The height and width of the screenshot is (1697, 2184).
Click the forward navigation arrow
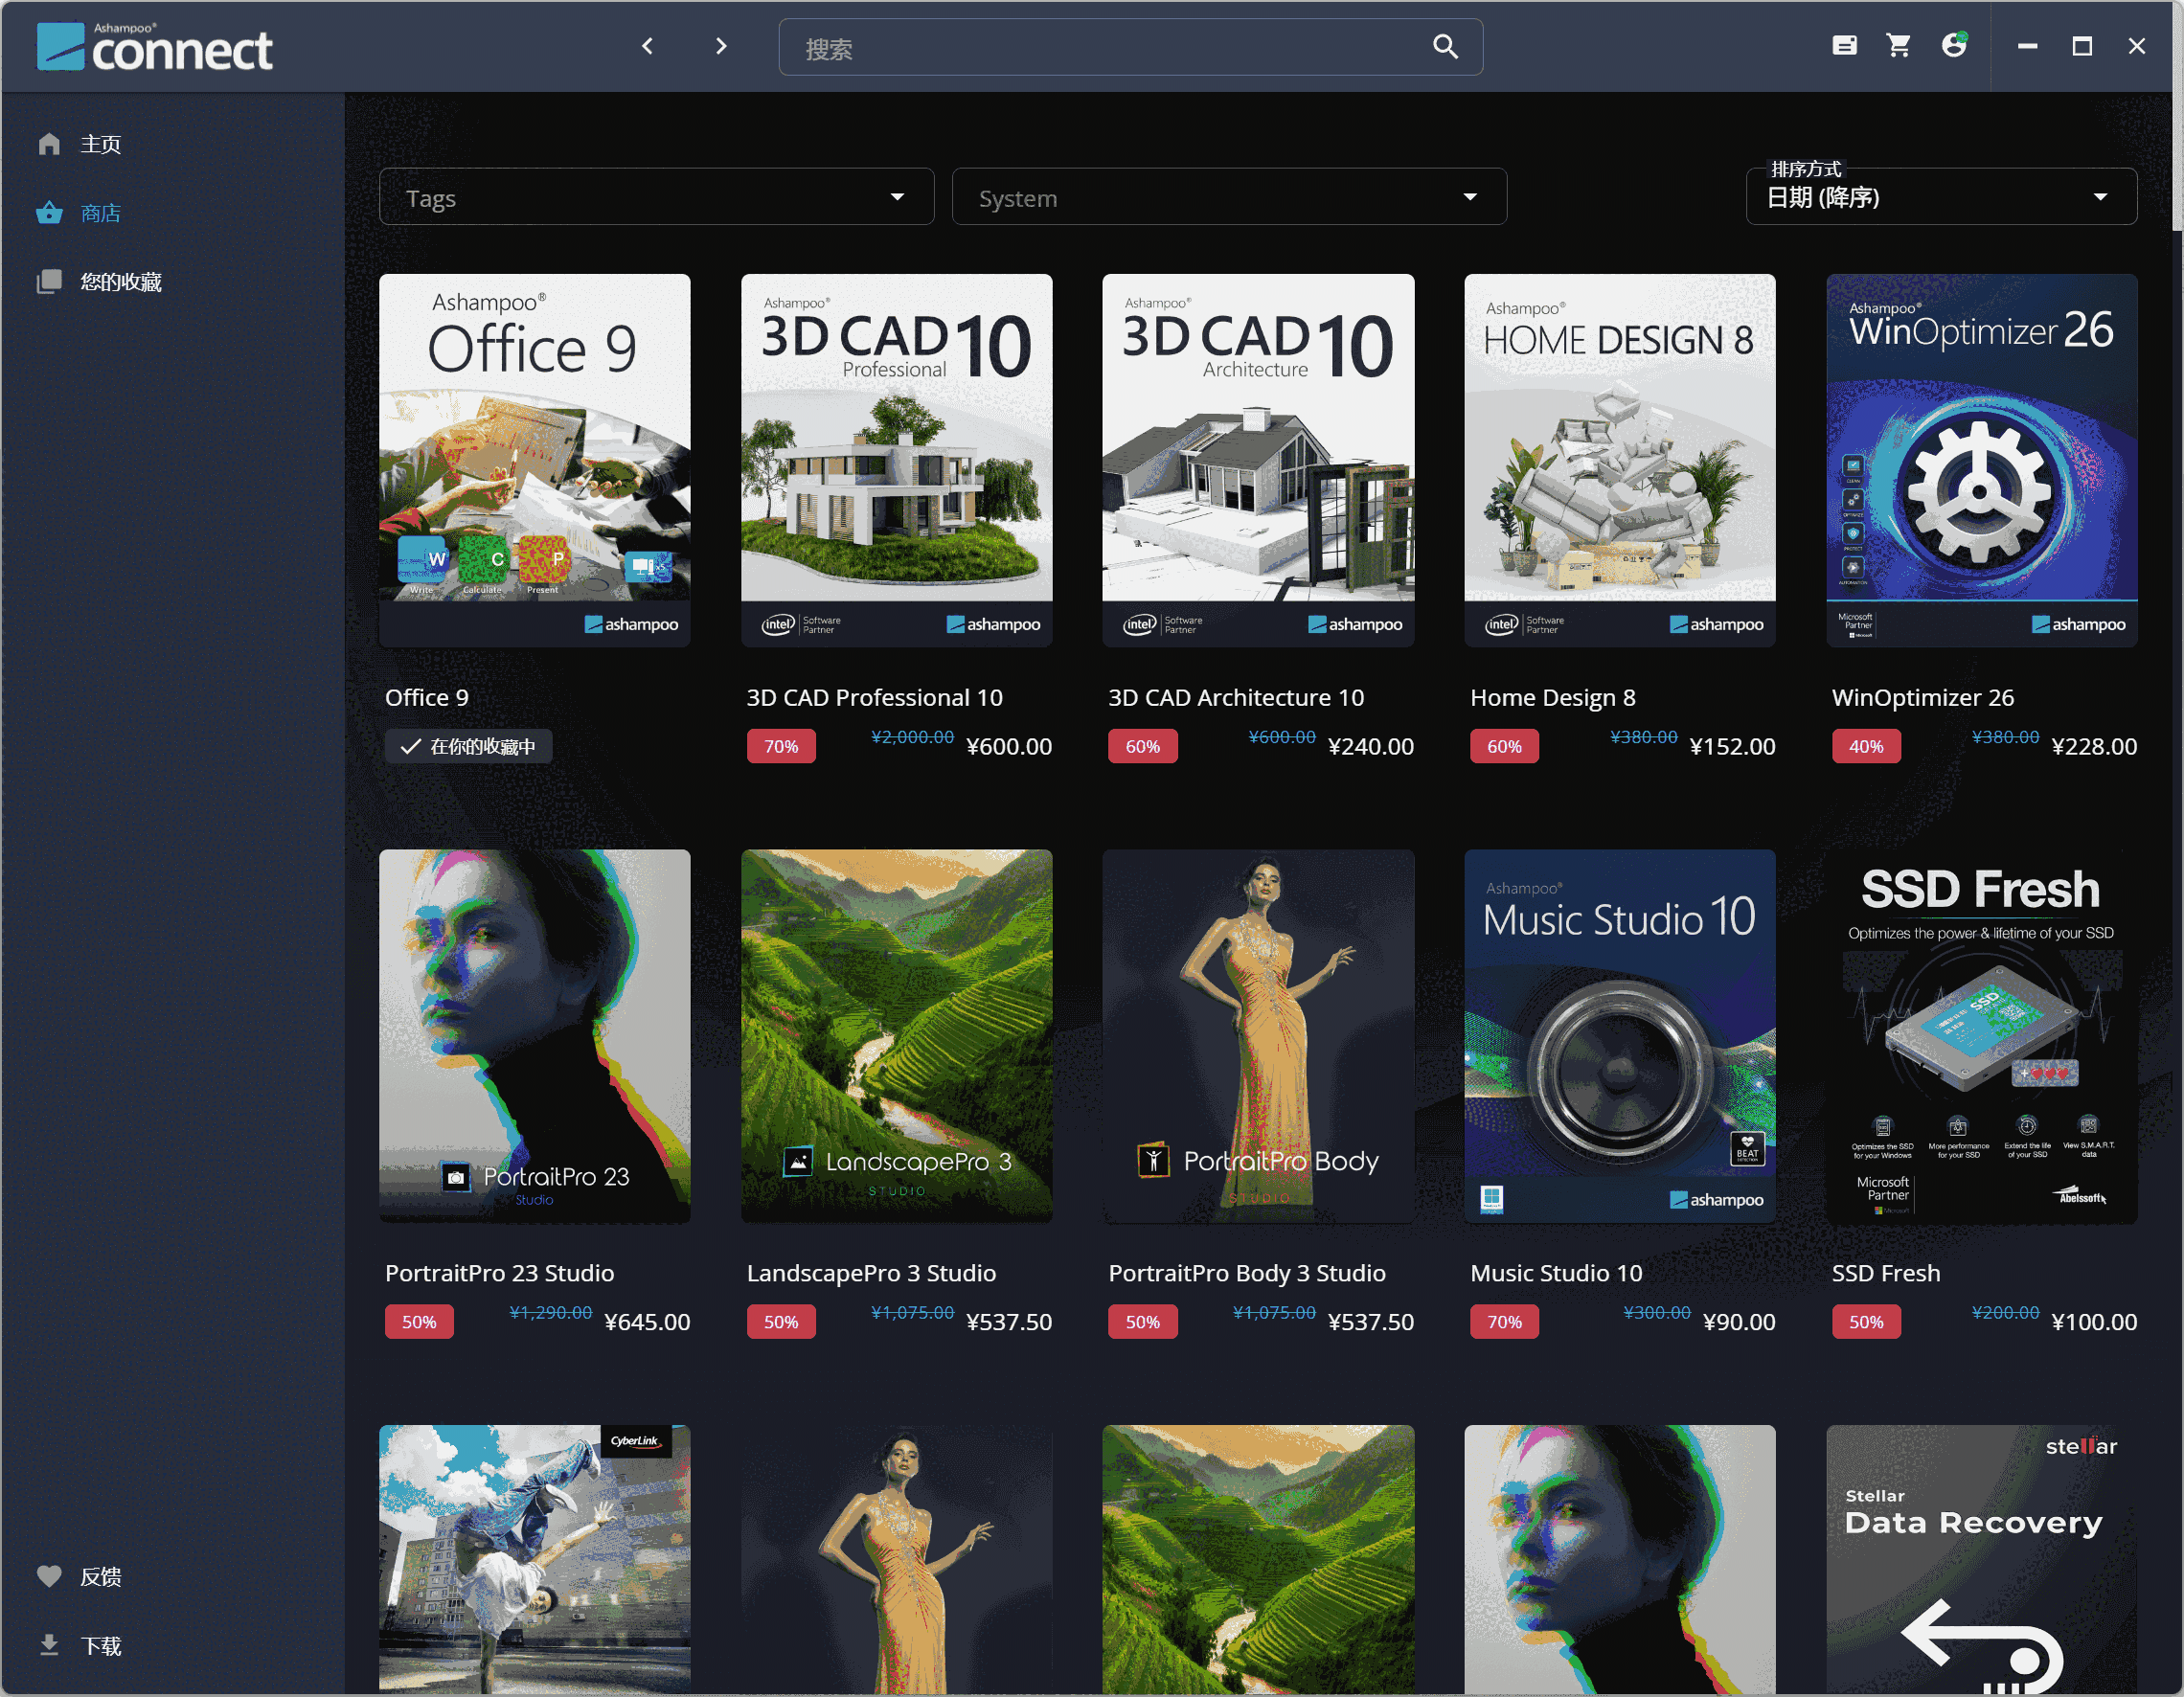[721, 46]
